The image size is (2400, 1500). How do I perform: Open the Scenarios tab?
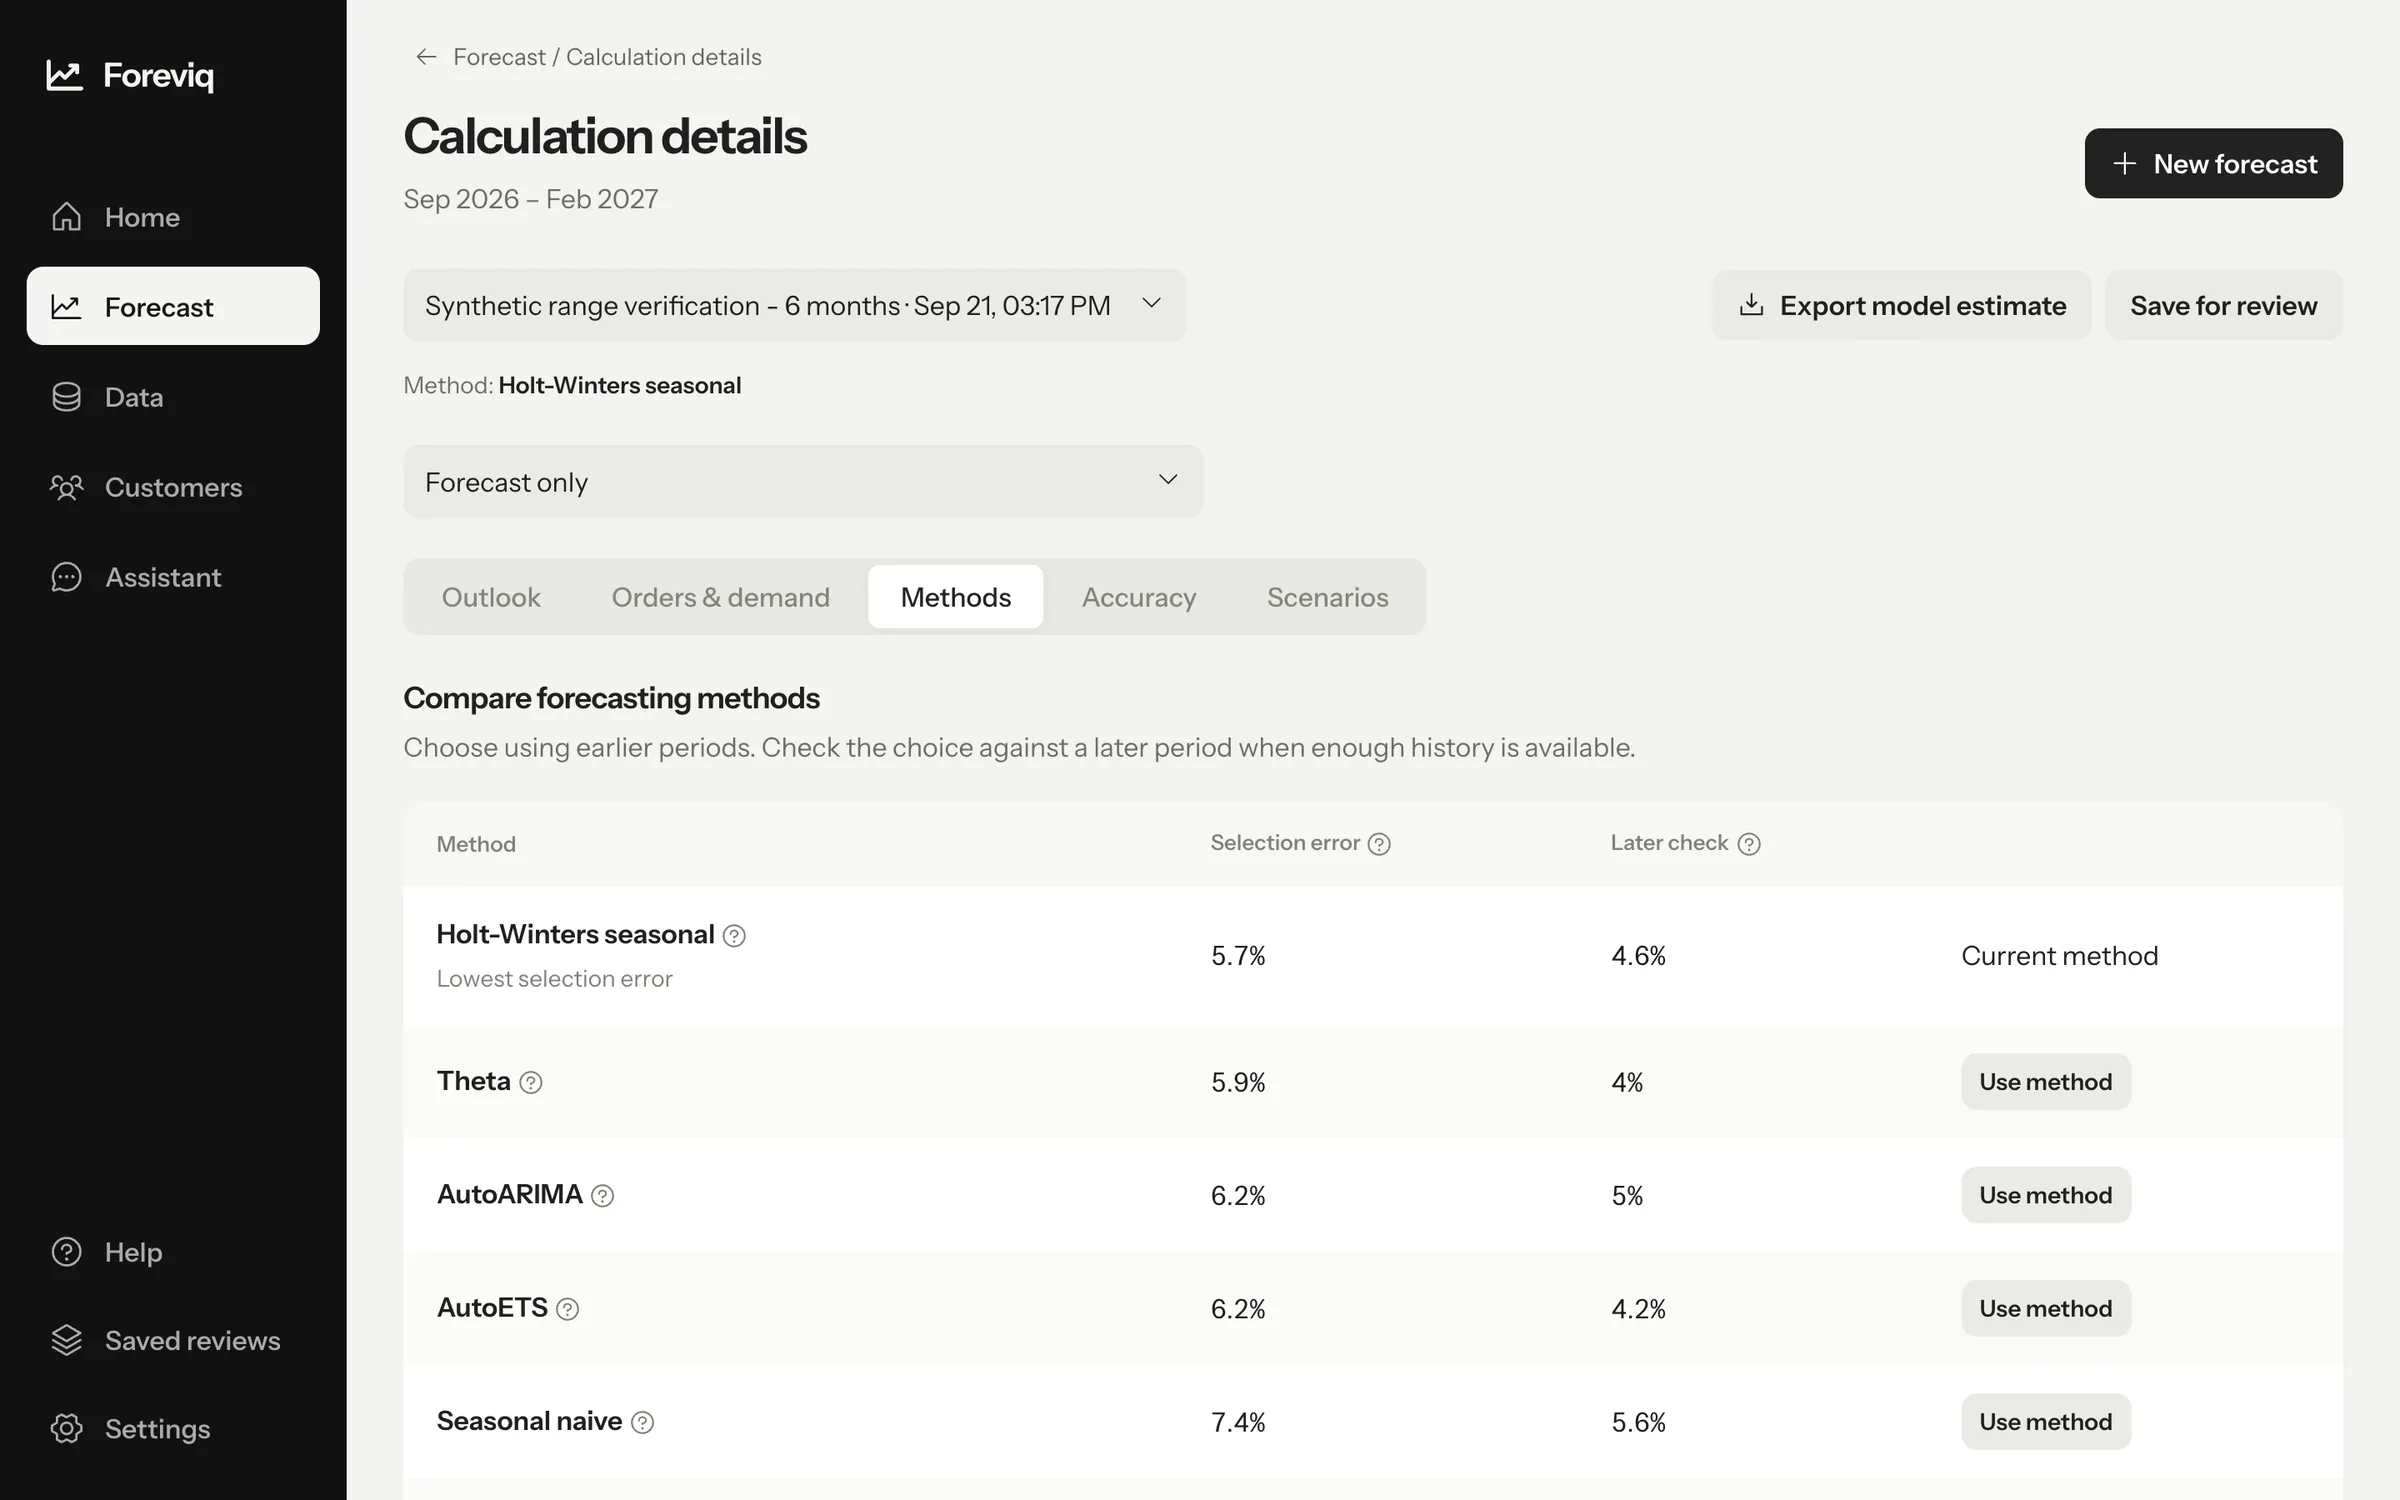point(1327,597)
